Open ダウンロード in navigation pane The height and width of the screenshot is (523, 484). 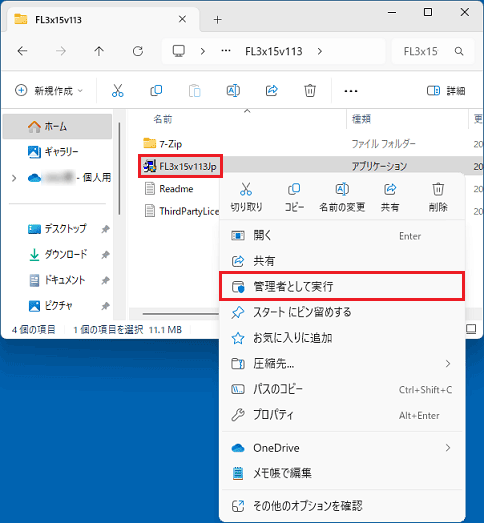pyautogui.click(x=57, y=254)
